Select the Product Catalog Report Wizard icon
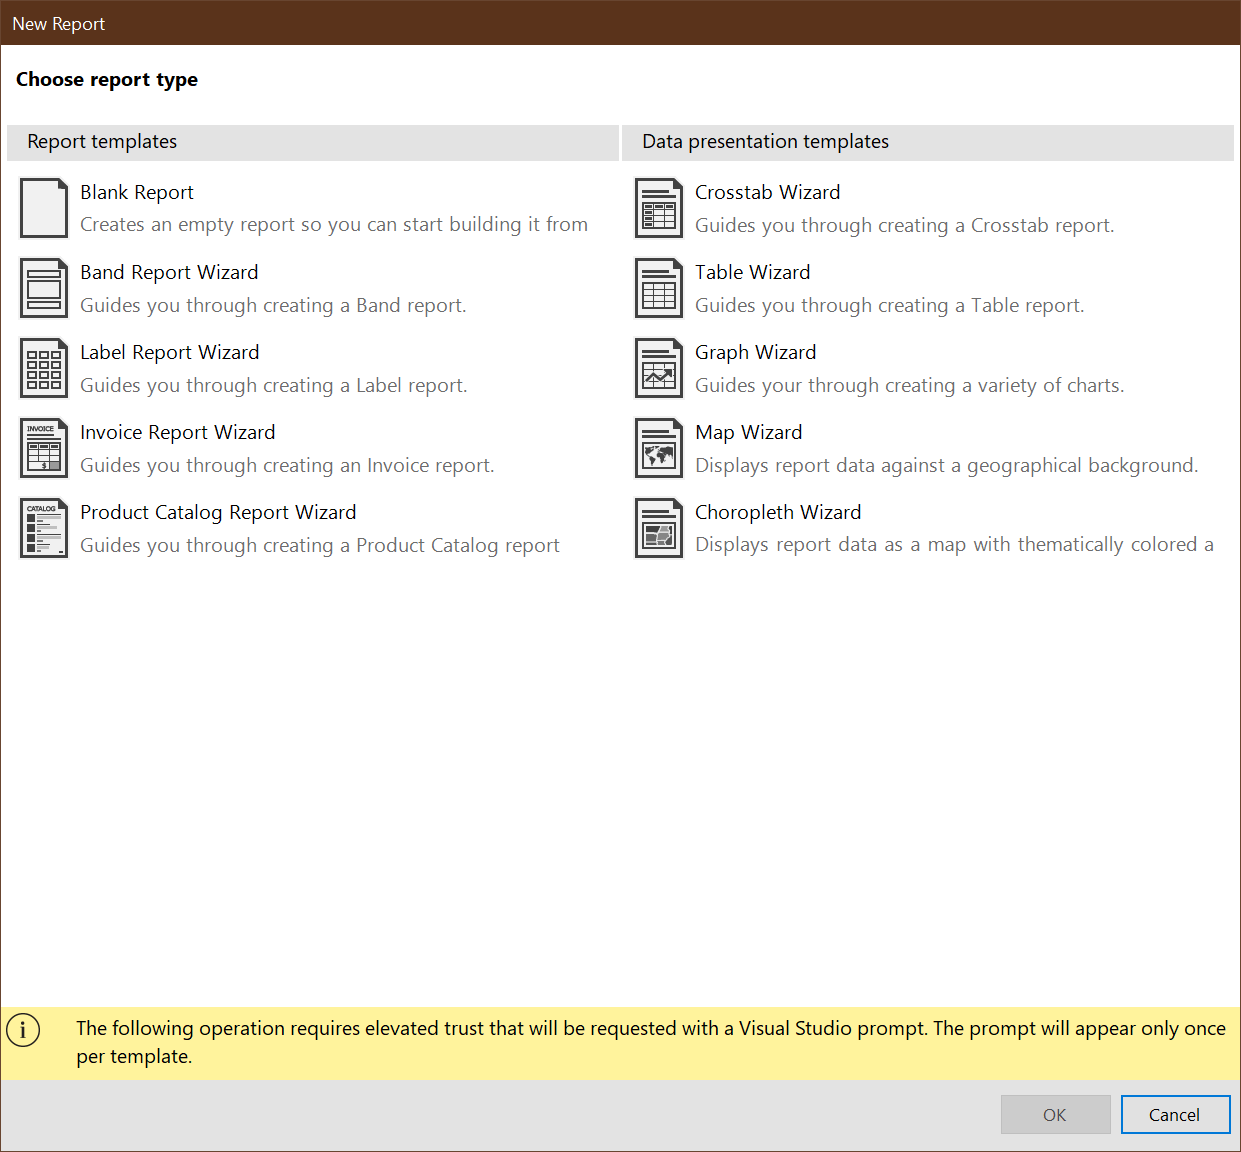The height and width of the screenshot is (1152, 1241). 43,527
